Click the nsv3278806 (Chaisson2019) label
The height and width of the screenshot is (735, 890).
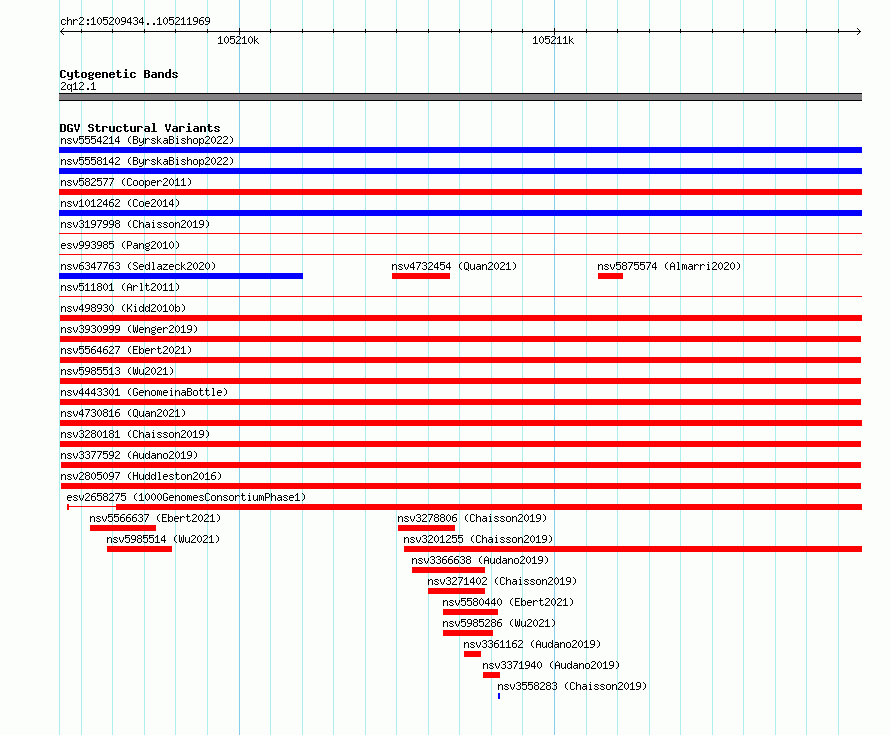click(x=472, y=518)
